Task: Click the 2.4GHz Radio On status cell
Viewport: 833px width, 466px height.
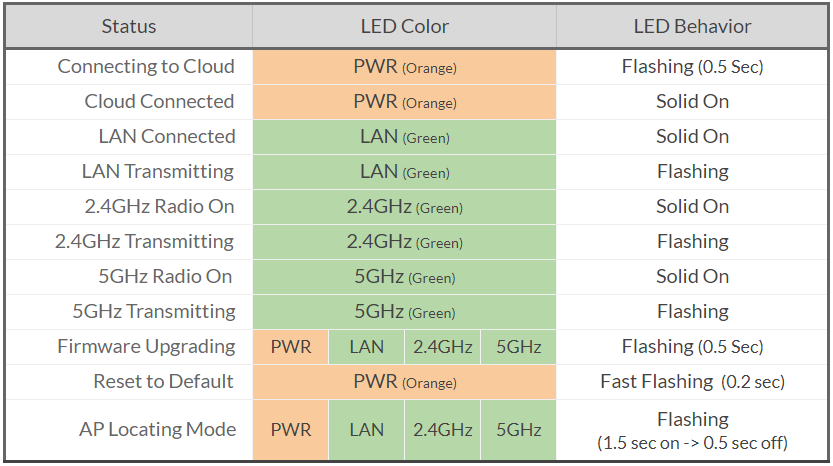Action: [160, 207]
